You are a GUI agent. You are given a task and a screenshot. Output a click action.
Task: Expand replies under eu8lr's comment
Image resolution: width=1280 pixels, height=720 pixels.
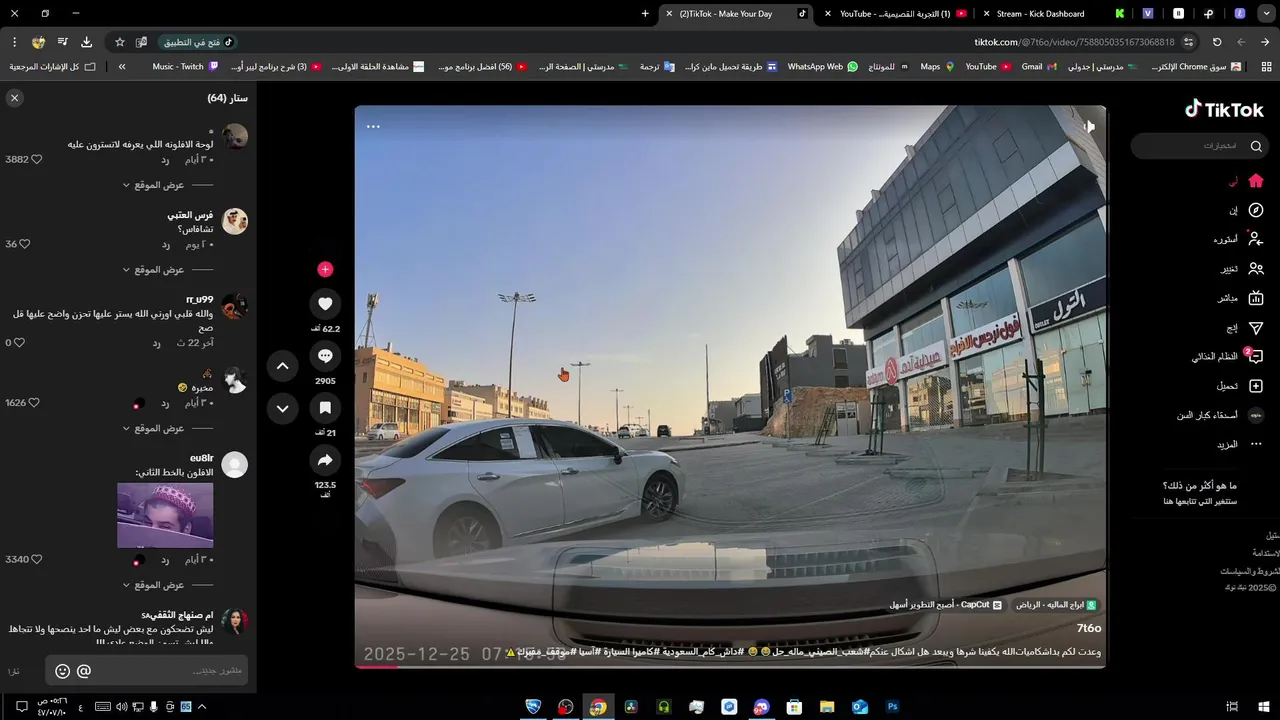pos(154,585)
